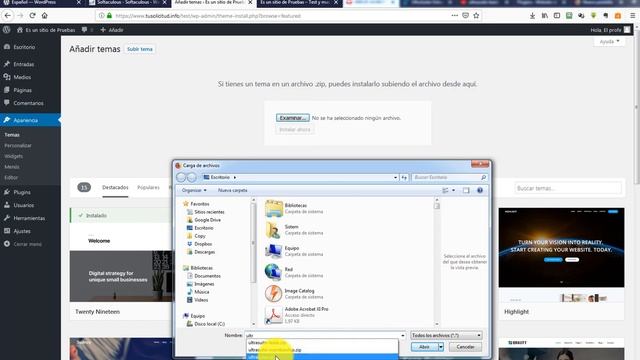The height and width of the screenshot is (360, 640).
Task: Switch to the Destacados themes tab
Action: tap(115, 187)
